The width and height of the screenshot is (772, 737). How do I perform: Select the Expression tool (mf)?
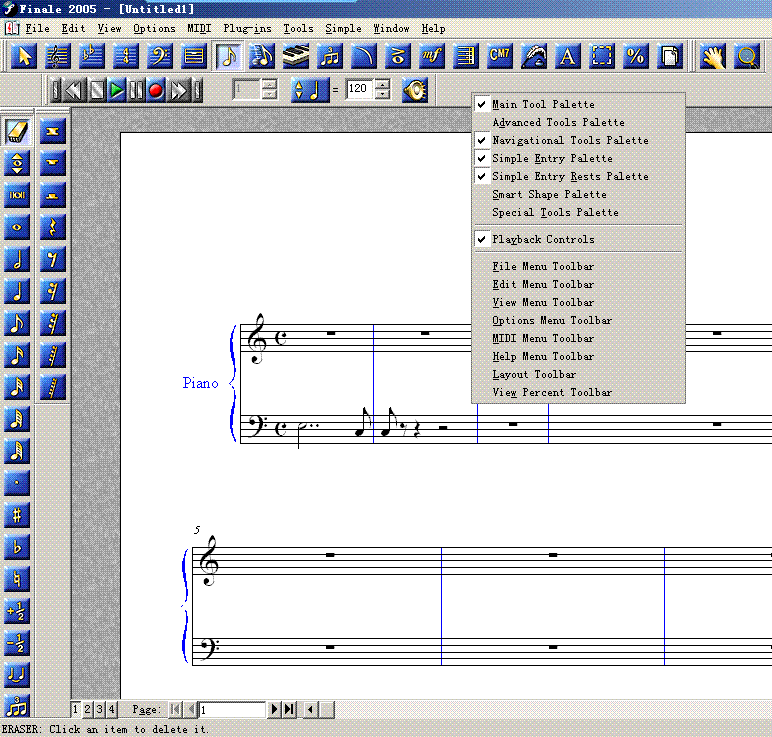[x=431, y=56]
